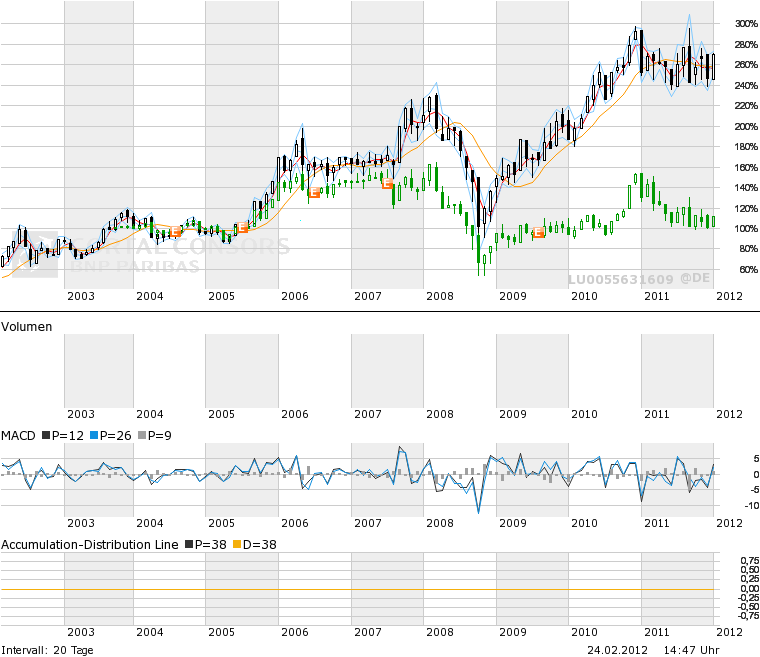Click the blue MACD P=26 legend swatch
The image size is (760, 657).
point(93,435)
